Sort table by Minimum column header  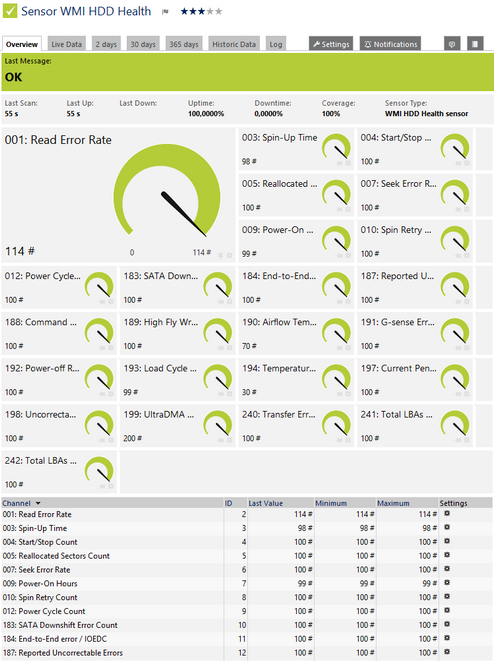(x=331, y=503)
